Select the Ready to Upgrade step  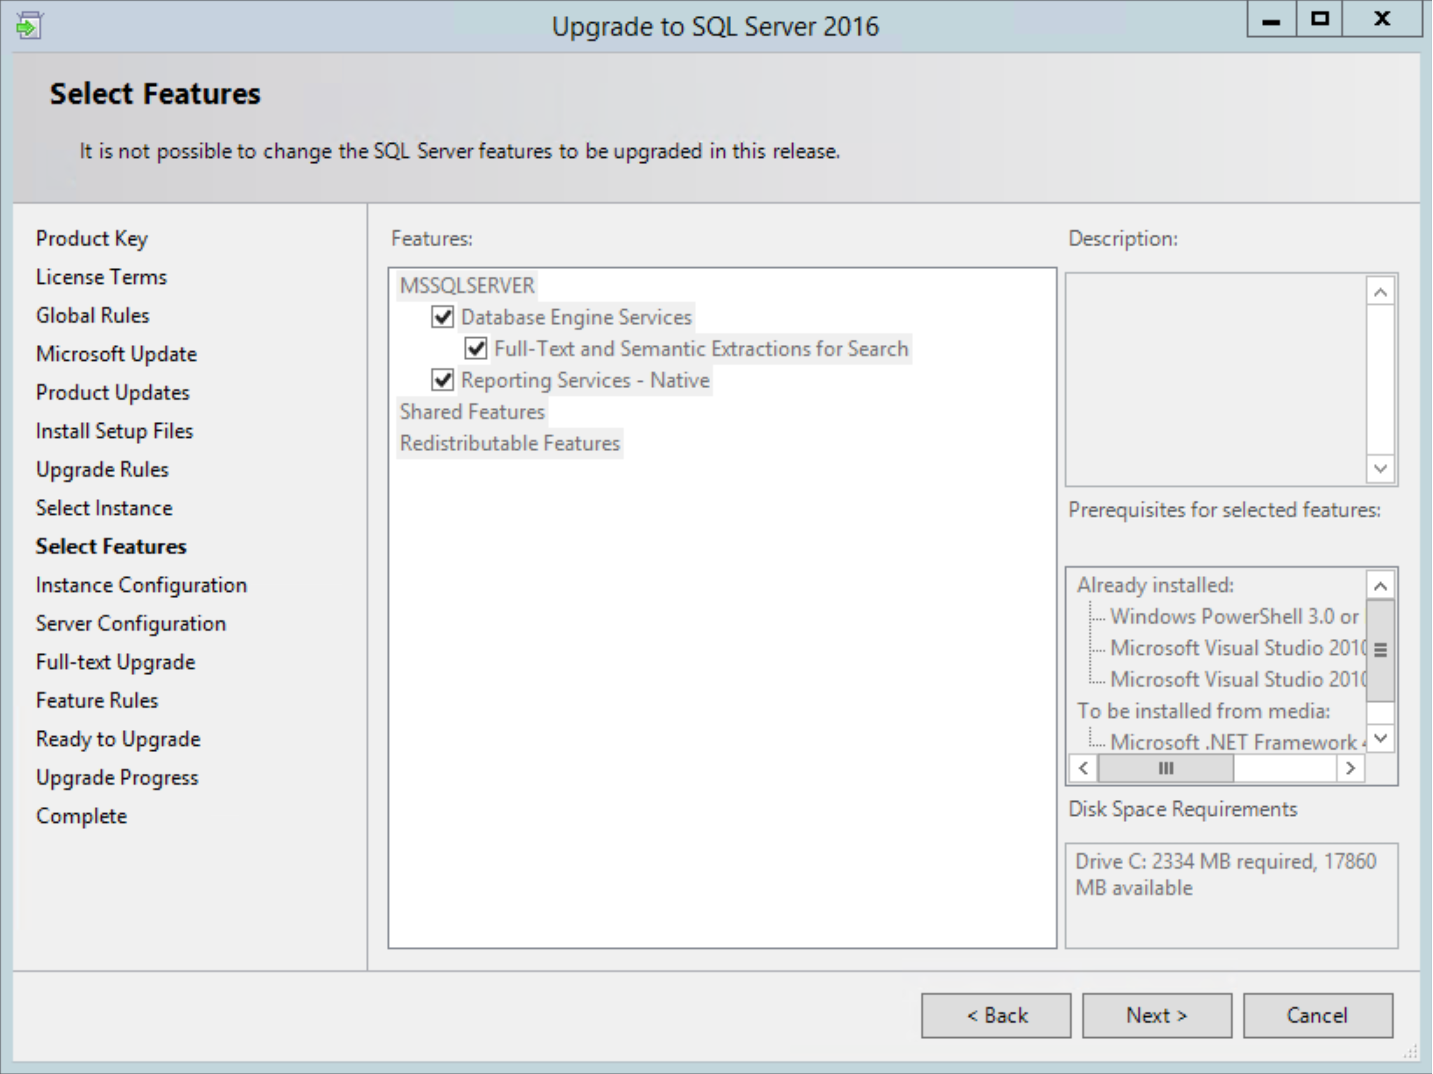click(118, 739)
